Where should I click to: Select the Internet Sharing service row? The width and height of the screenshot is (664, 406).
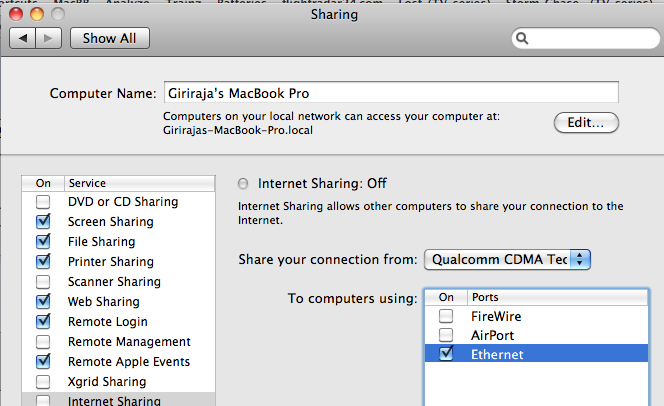pos(119,399)
